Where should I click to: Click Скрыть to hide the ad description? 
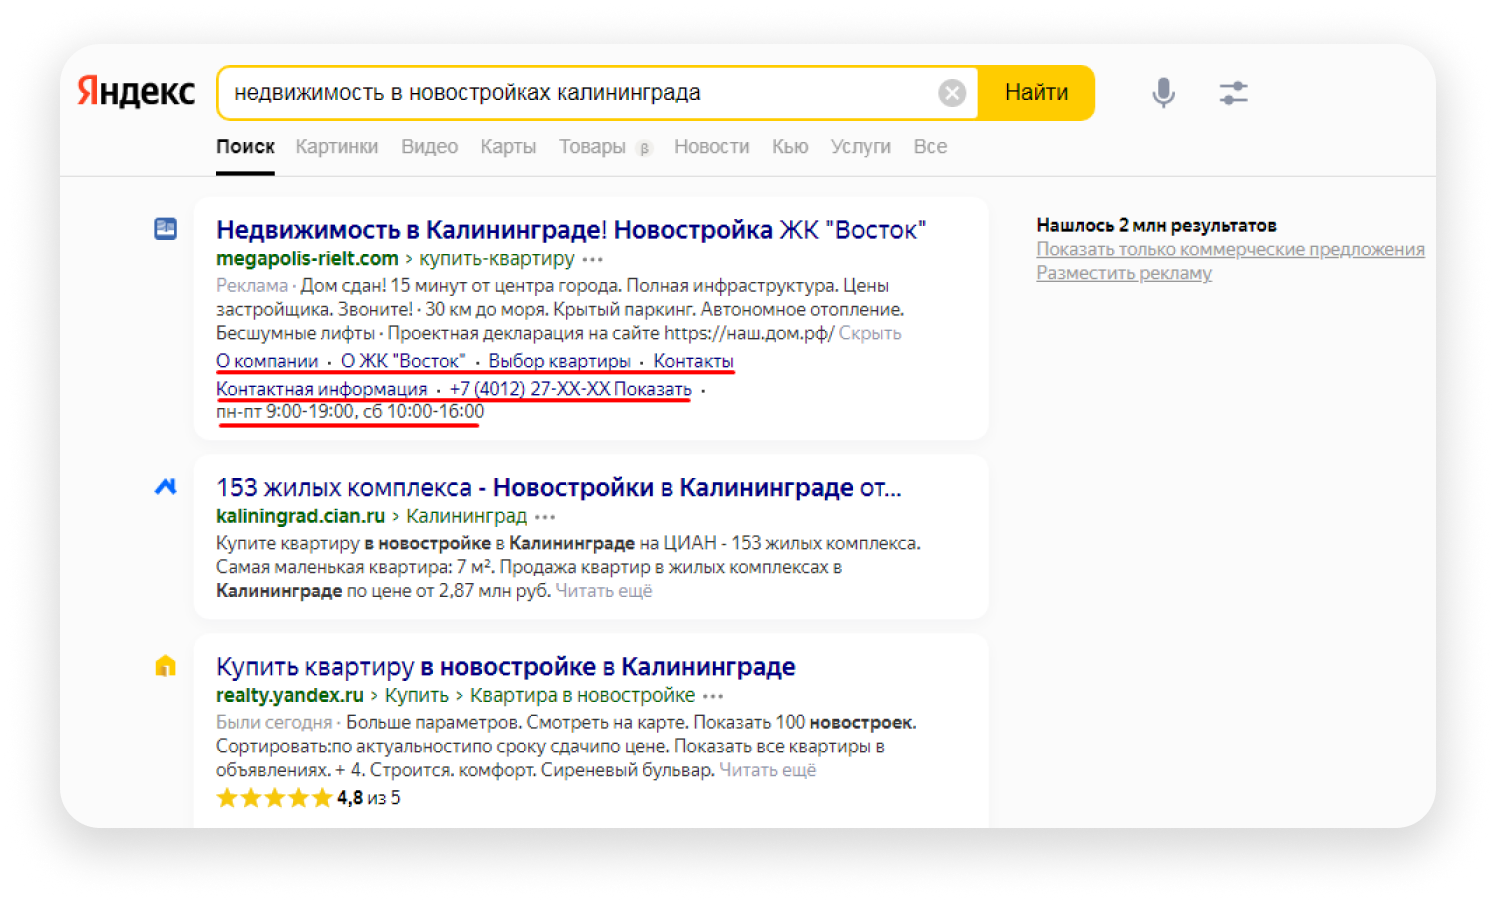click(x=869, y=334)
